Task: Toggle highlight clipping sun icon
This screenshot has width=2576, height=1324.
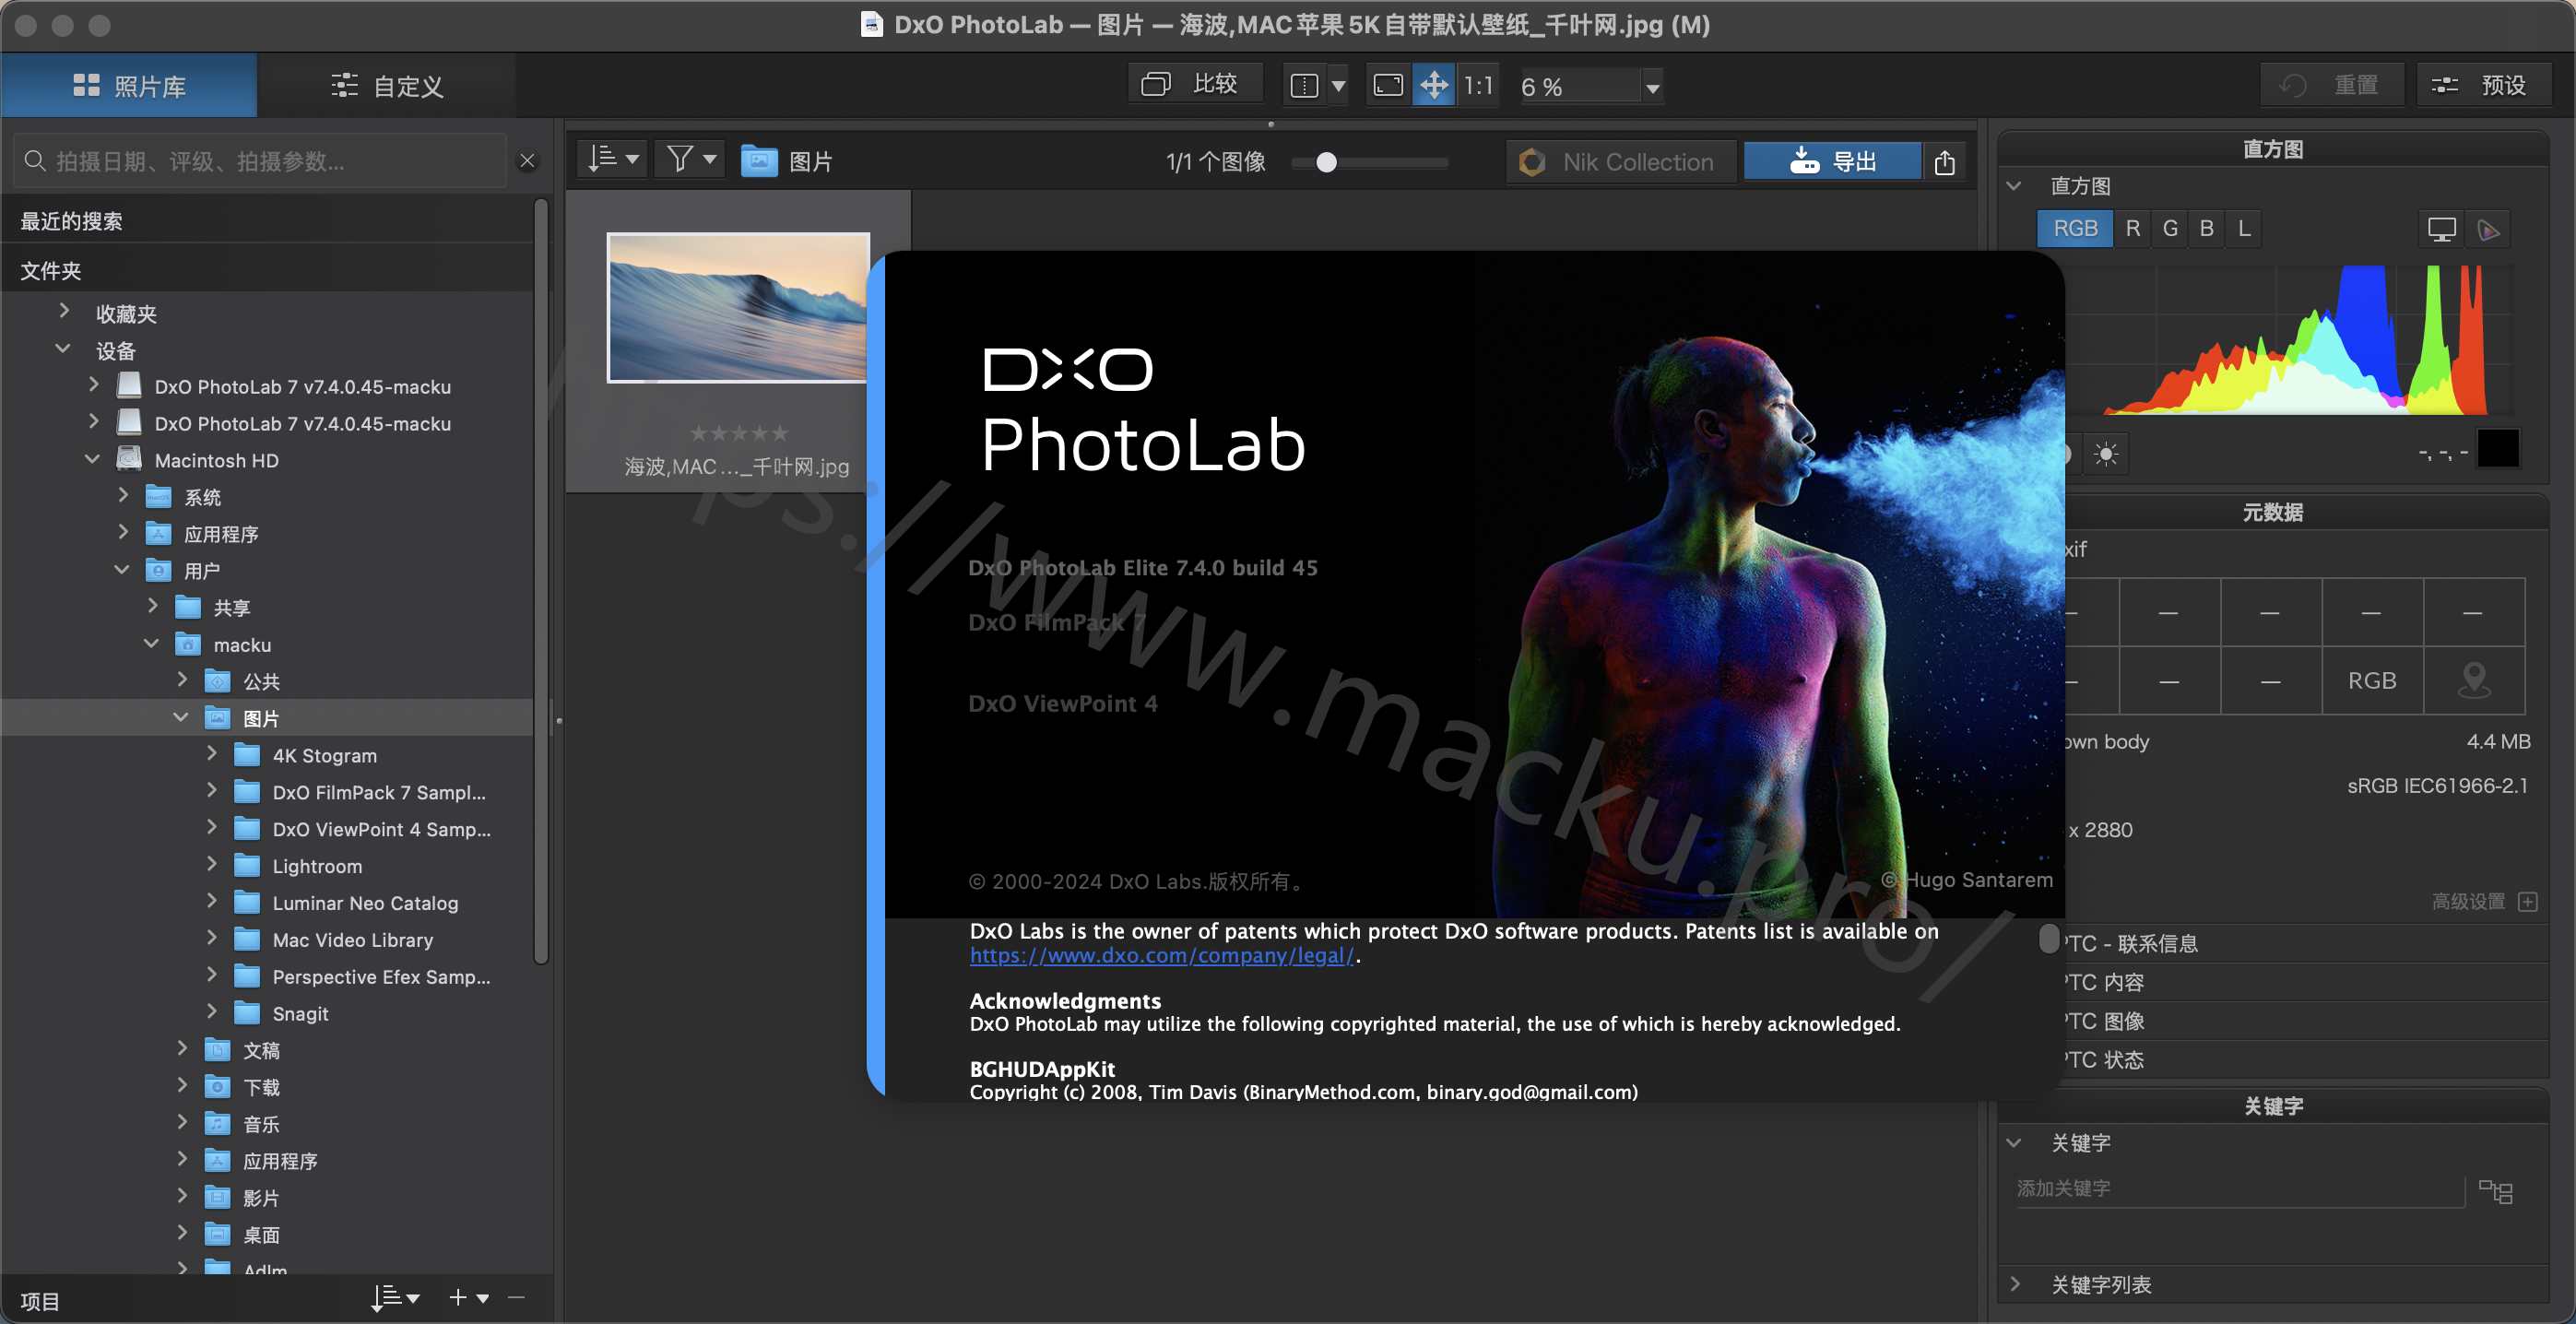Action: pyautogui.click(x=2105, y=454)
